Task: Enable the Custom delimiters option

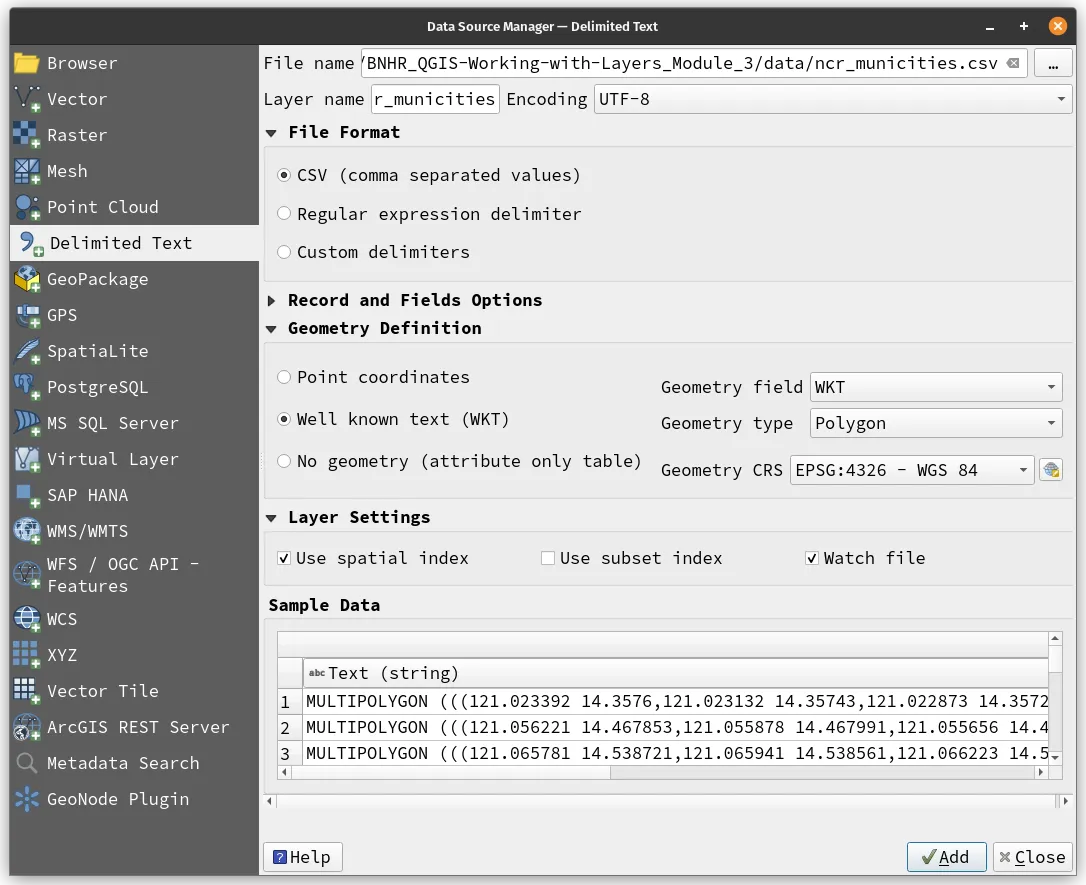Action: coord(284,252)
